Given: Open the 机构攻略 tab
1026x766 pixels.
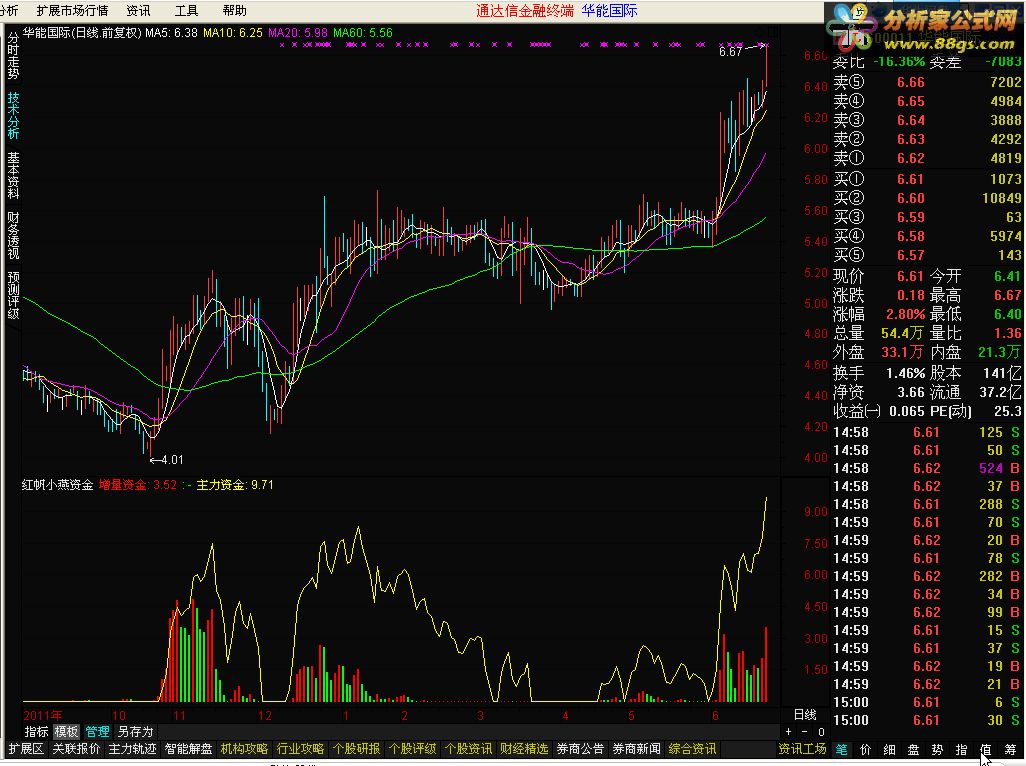Looking at the screenshot, I should click(244, 749).
